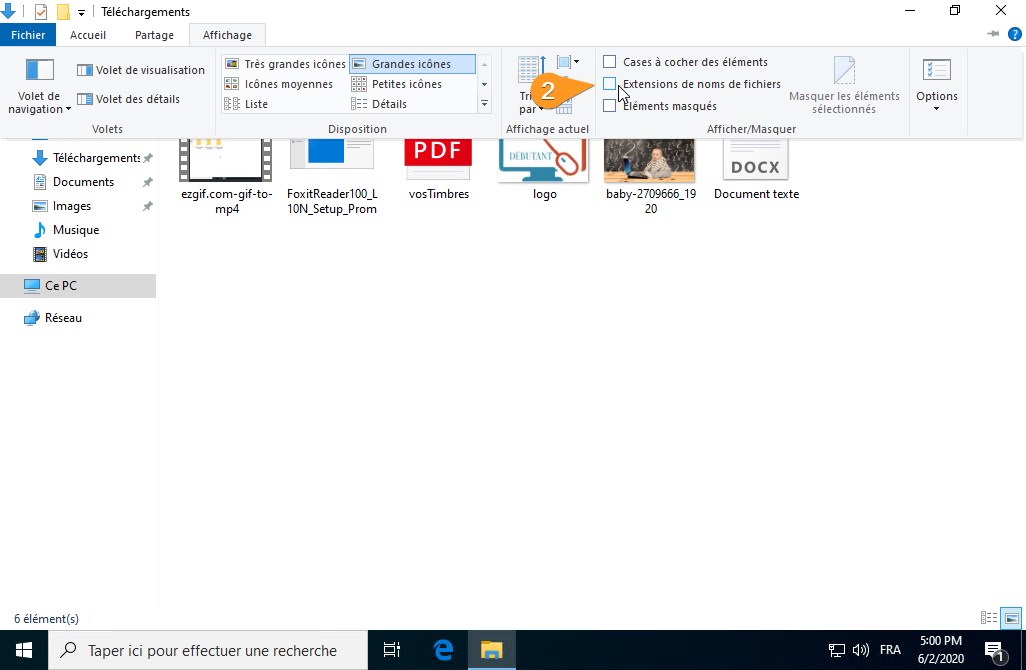The image size is (1026, 670).
Task: Launch Microsoft Edge from taskbar
Action: (443, 650)
